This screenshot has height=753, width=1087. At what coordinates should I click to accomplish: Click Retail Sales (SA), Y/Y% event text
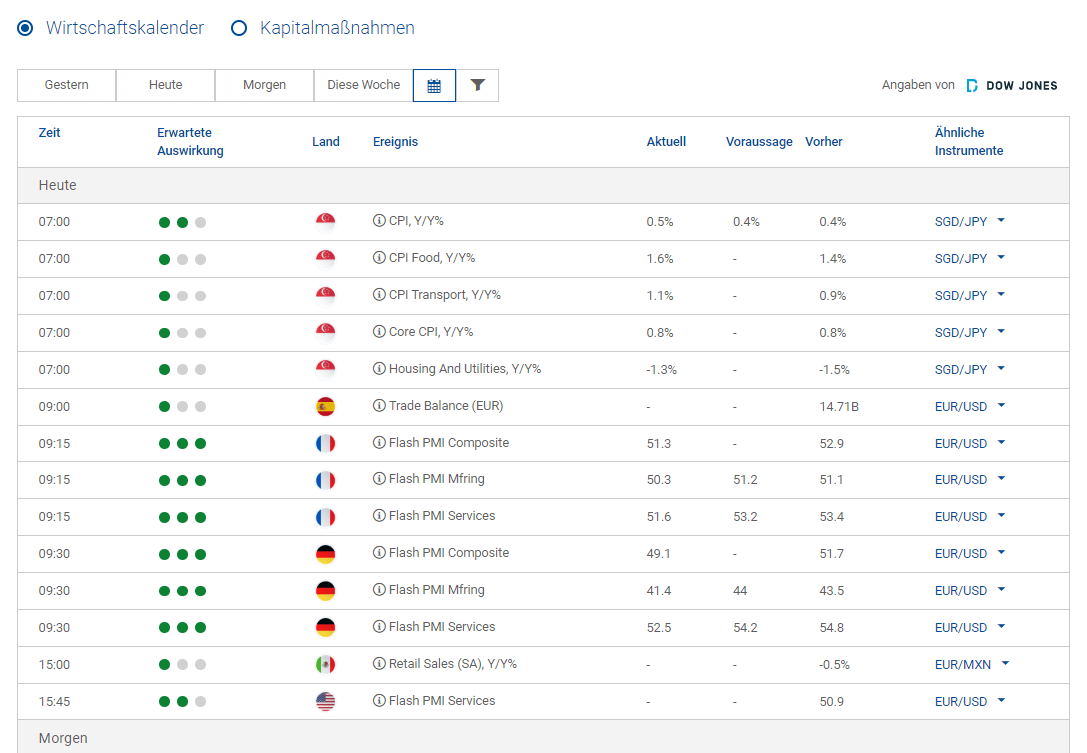tap(453, 664)
